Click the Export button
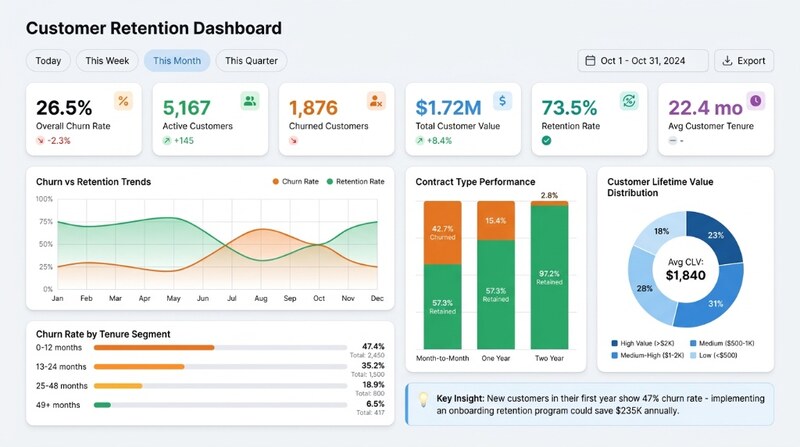The height and width of the screenshot is (447, 800). point(744,61)
